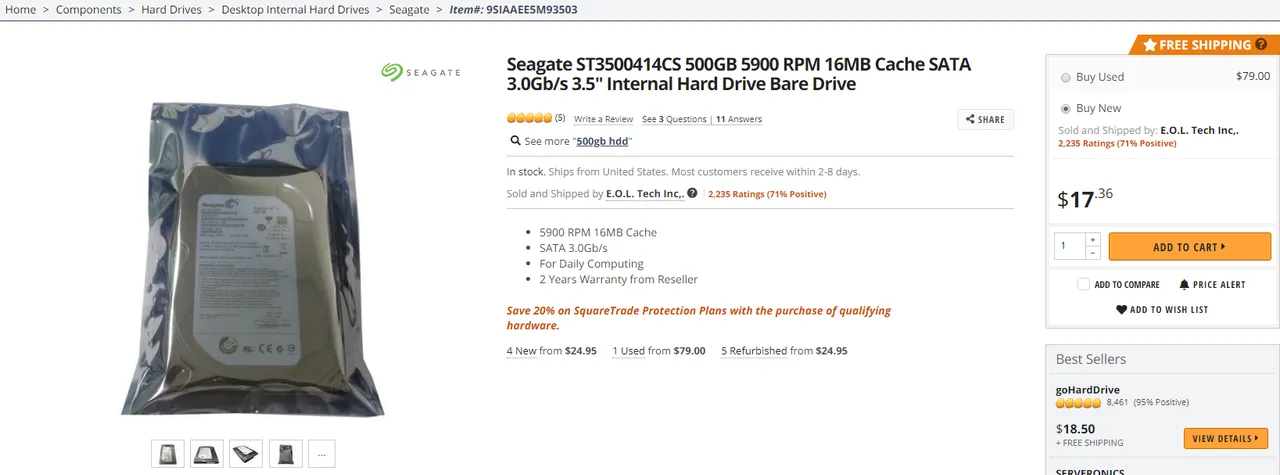Viewport: 1280px width, 475px height.
Task: Click the Item number 9SIAAEE5M93503 text
Action: click(513, 9)
